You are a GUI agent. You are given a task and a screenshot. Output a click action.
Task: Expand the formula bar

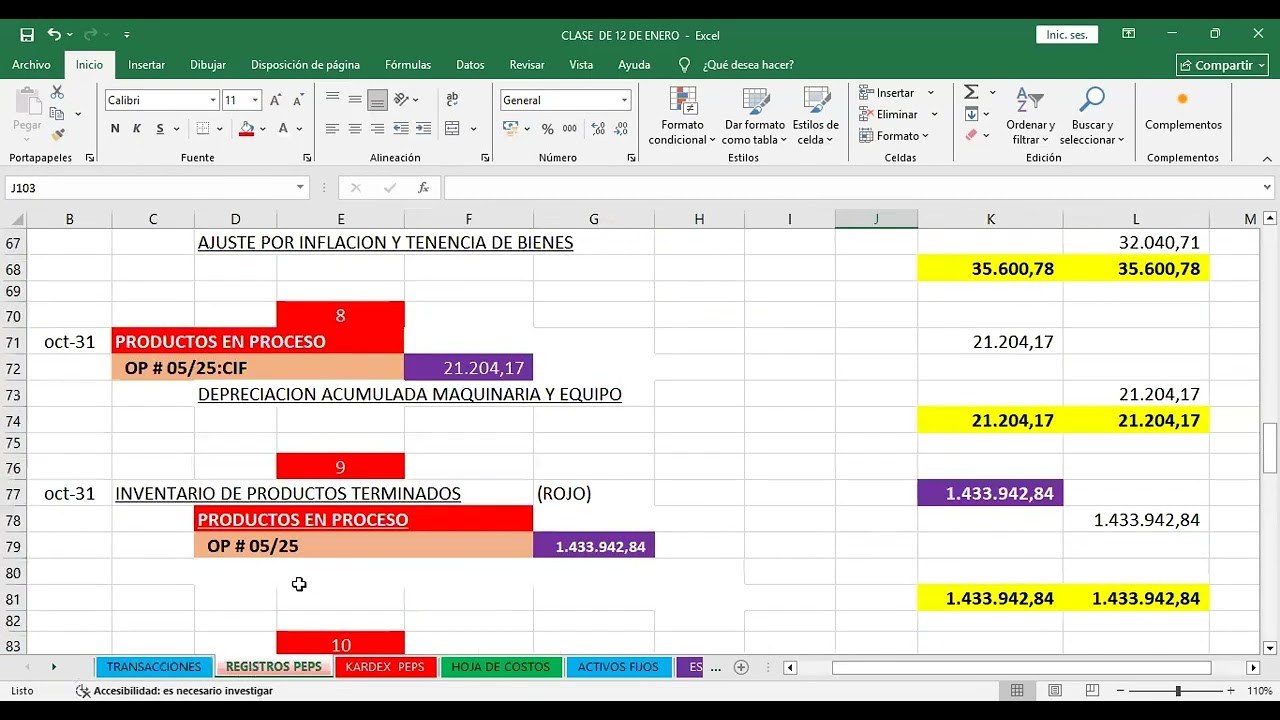coord(1267,187)
